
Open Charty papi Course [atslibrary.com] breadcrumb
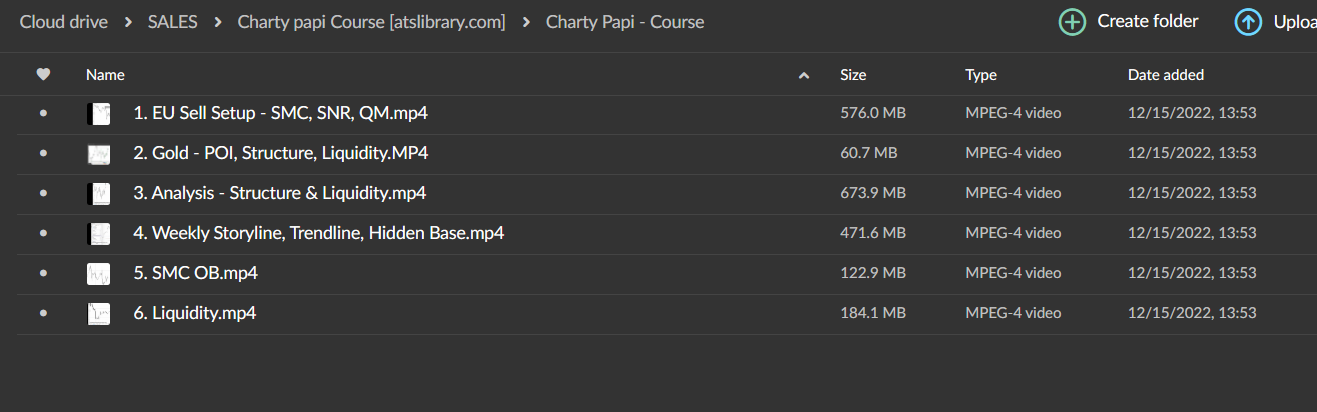tap(371, 22)
